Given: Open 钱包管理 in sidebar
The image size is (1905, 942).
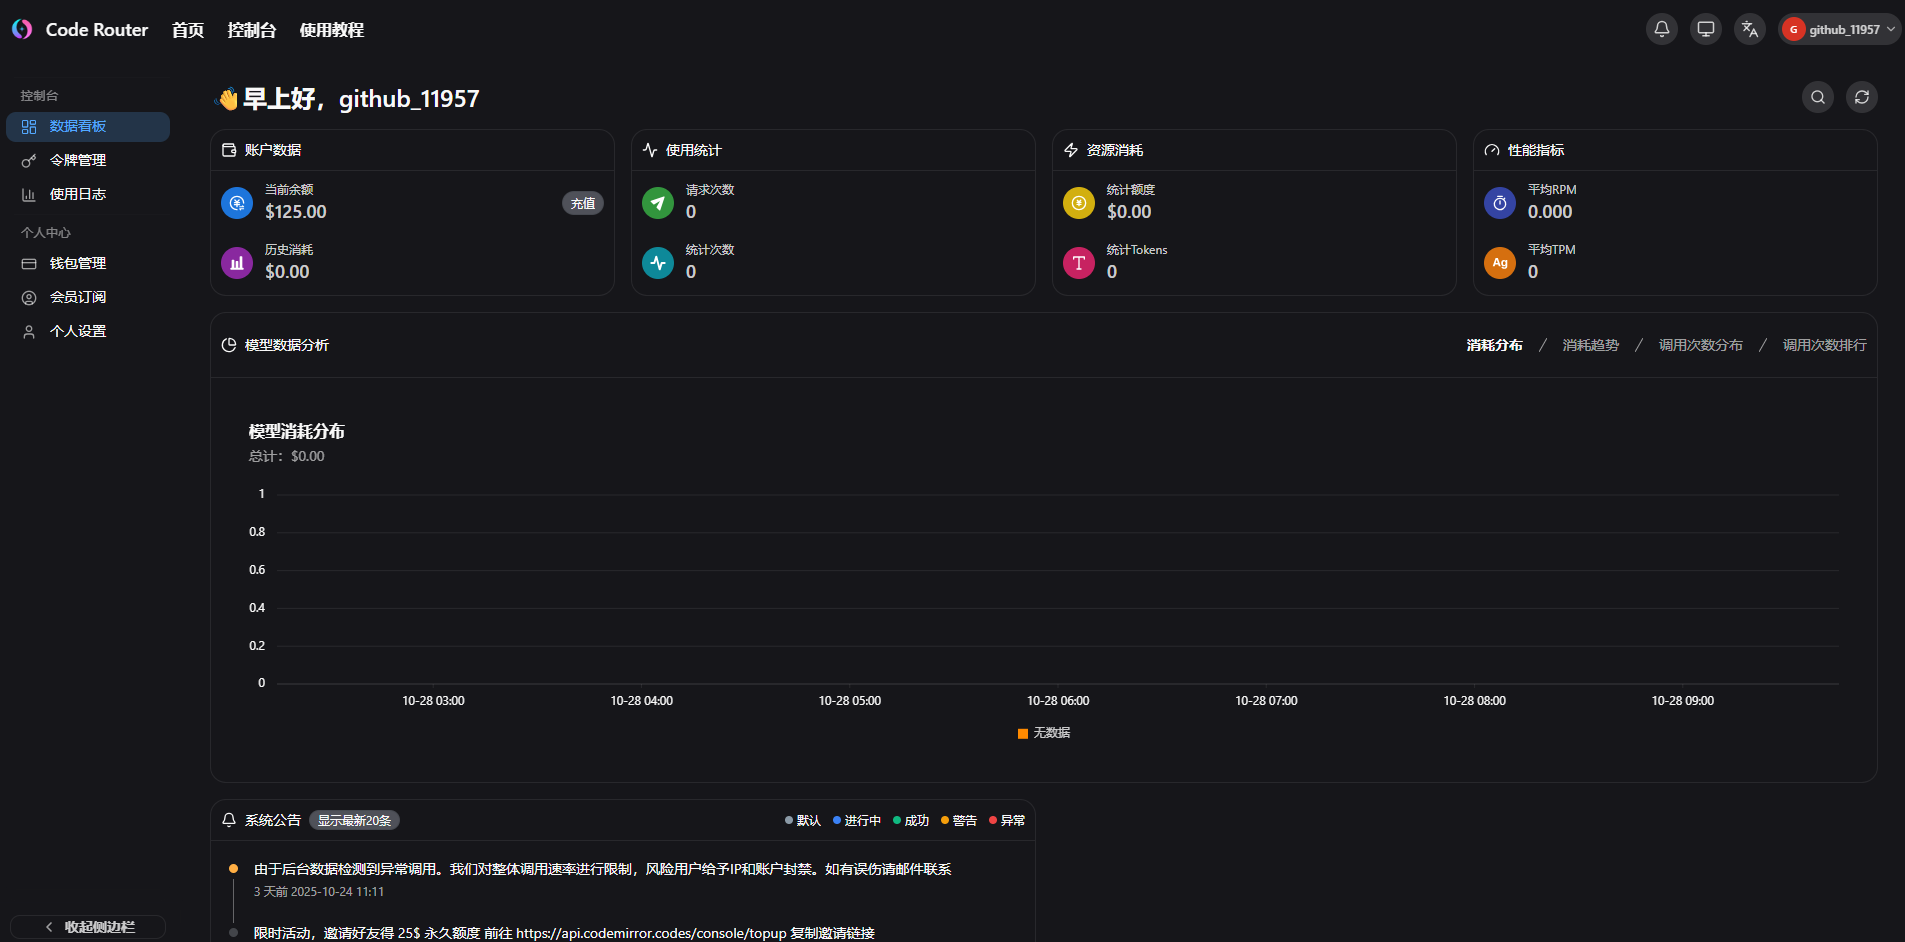Looking at the screenshot, I should (88, 263).
